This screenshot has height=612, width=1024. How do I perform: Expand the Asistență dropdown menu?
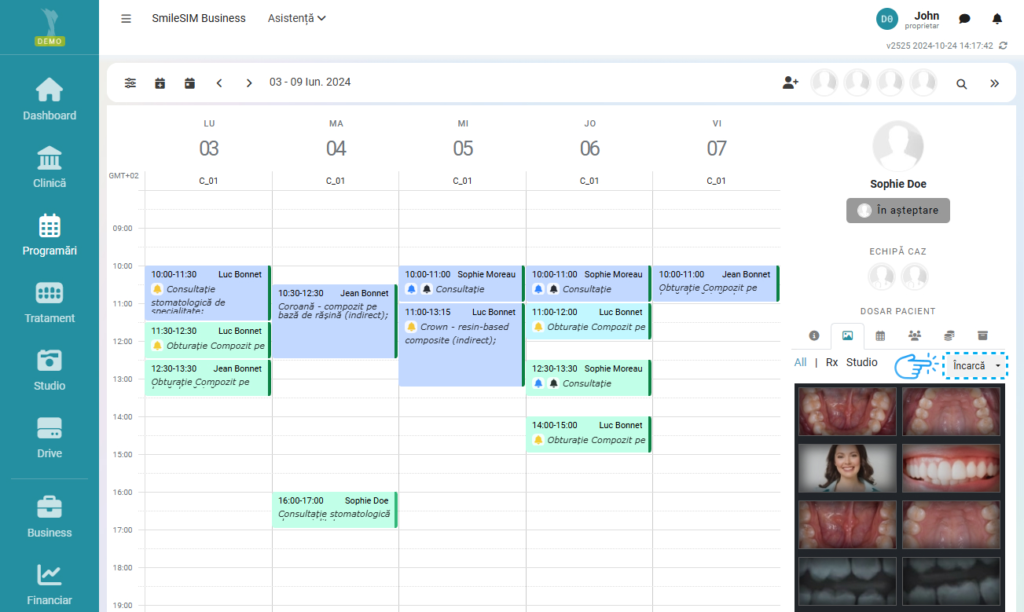297,18
